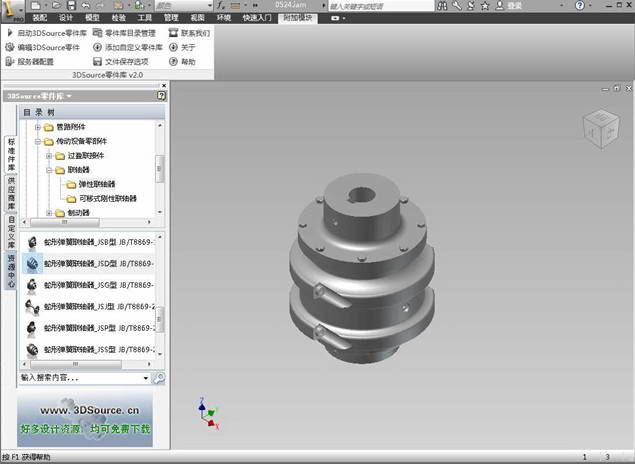The image size is (635, 464).
Task: Switch to the 工具 ribbon tab
Action: click(x=145, y=18)
